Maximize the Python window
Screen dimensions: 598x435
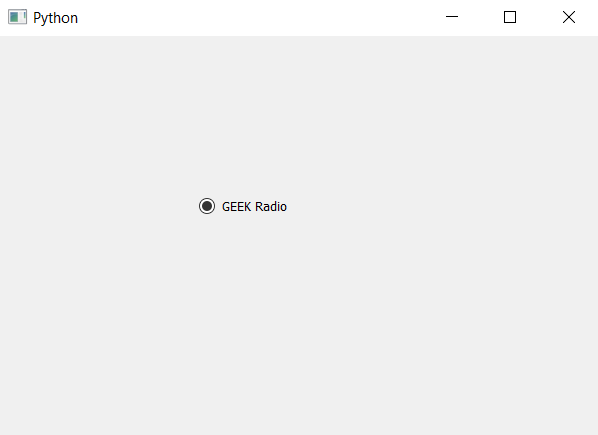[x=510, y=17]
